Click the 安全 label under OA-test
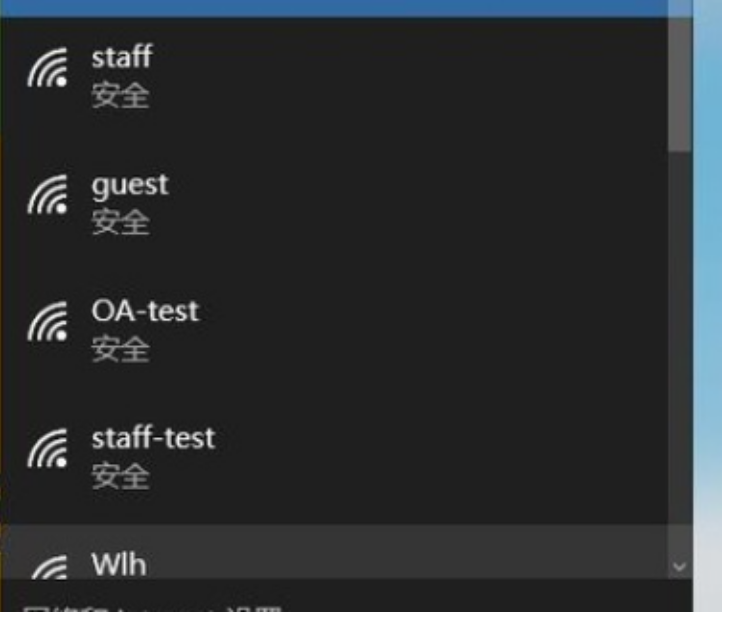Image resolution: width=731 pixels, height=623 pixels. [120, 351]
